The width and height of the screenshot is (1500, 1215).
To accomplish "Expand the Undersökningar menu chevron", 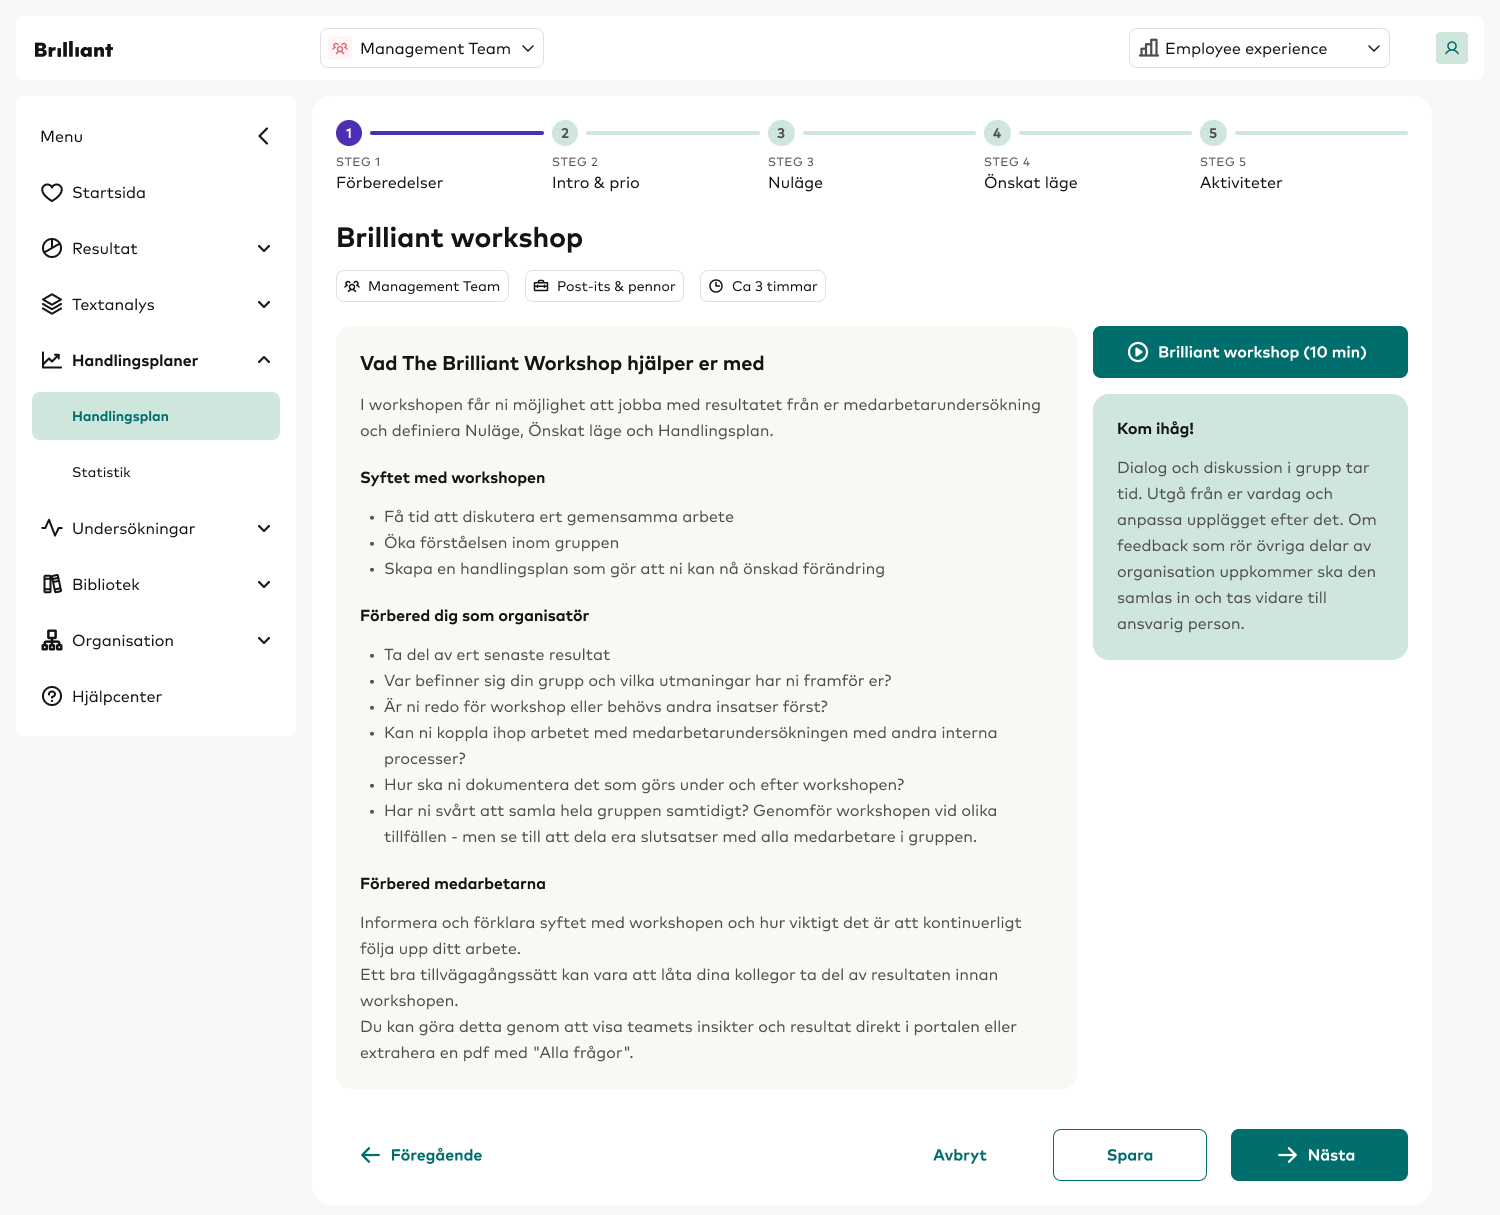I will tap(264, 528).
